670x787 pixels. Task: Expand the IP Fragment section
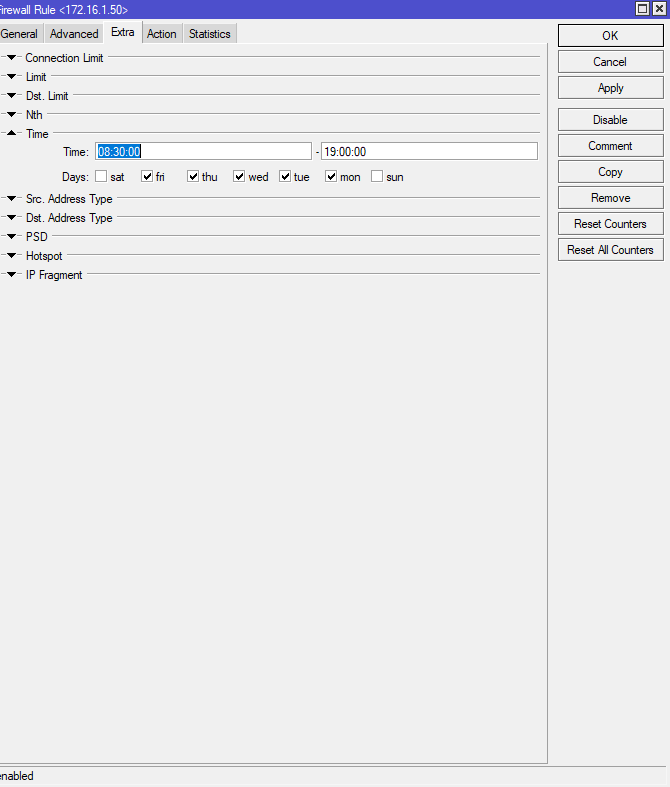coord(12,275)
